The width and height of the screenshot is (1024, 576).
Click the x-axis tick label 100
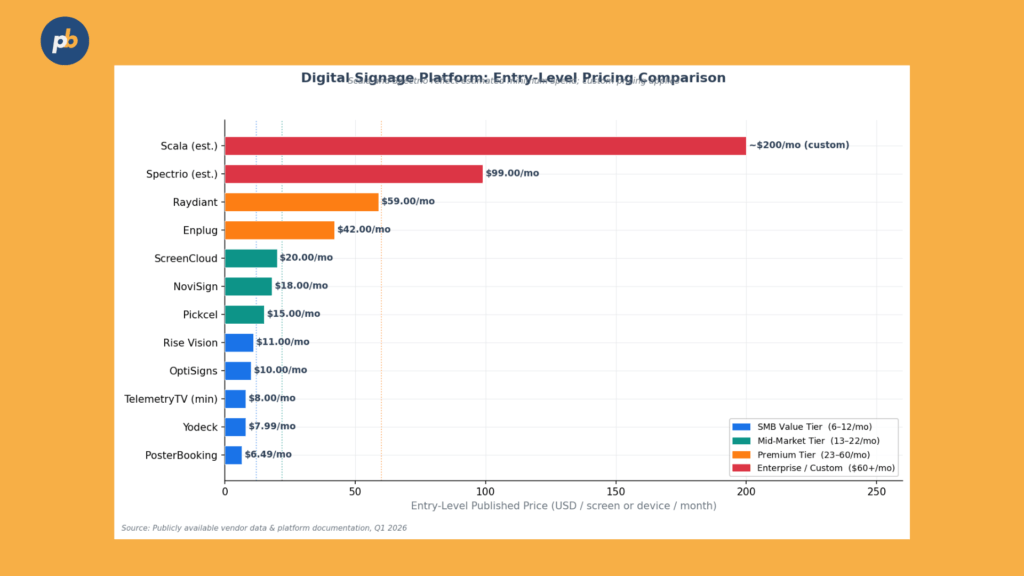(x=485, y=492)
